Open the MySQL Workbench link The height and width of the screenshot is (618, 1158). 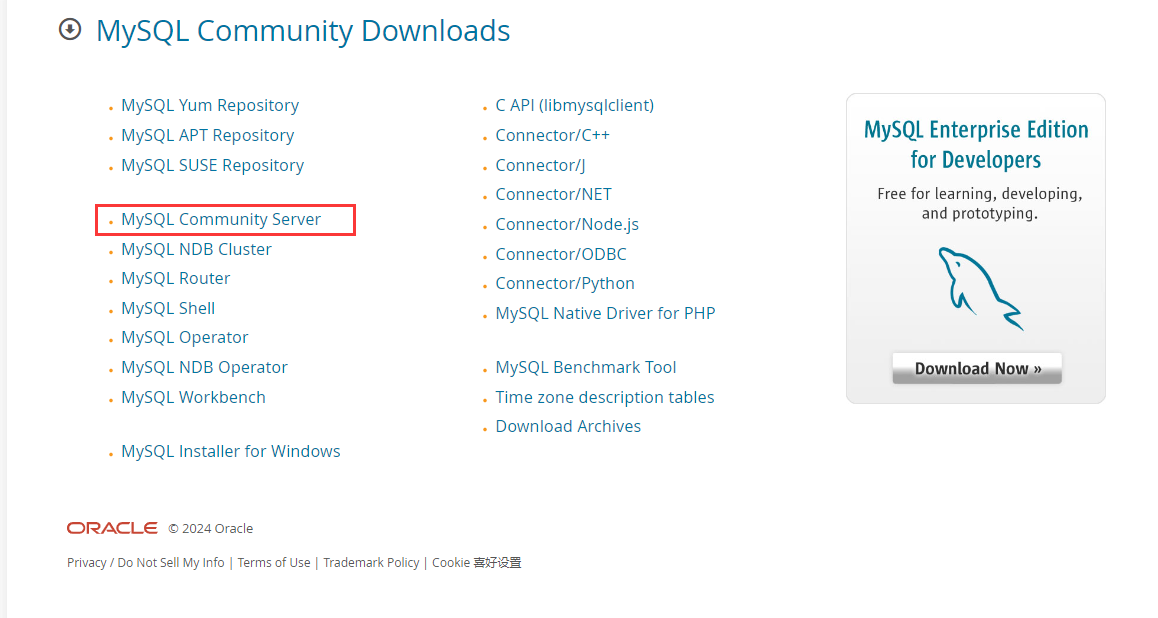(193, 397)
